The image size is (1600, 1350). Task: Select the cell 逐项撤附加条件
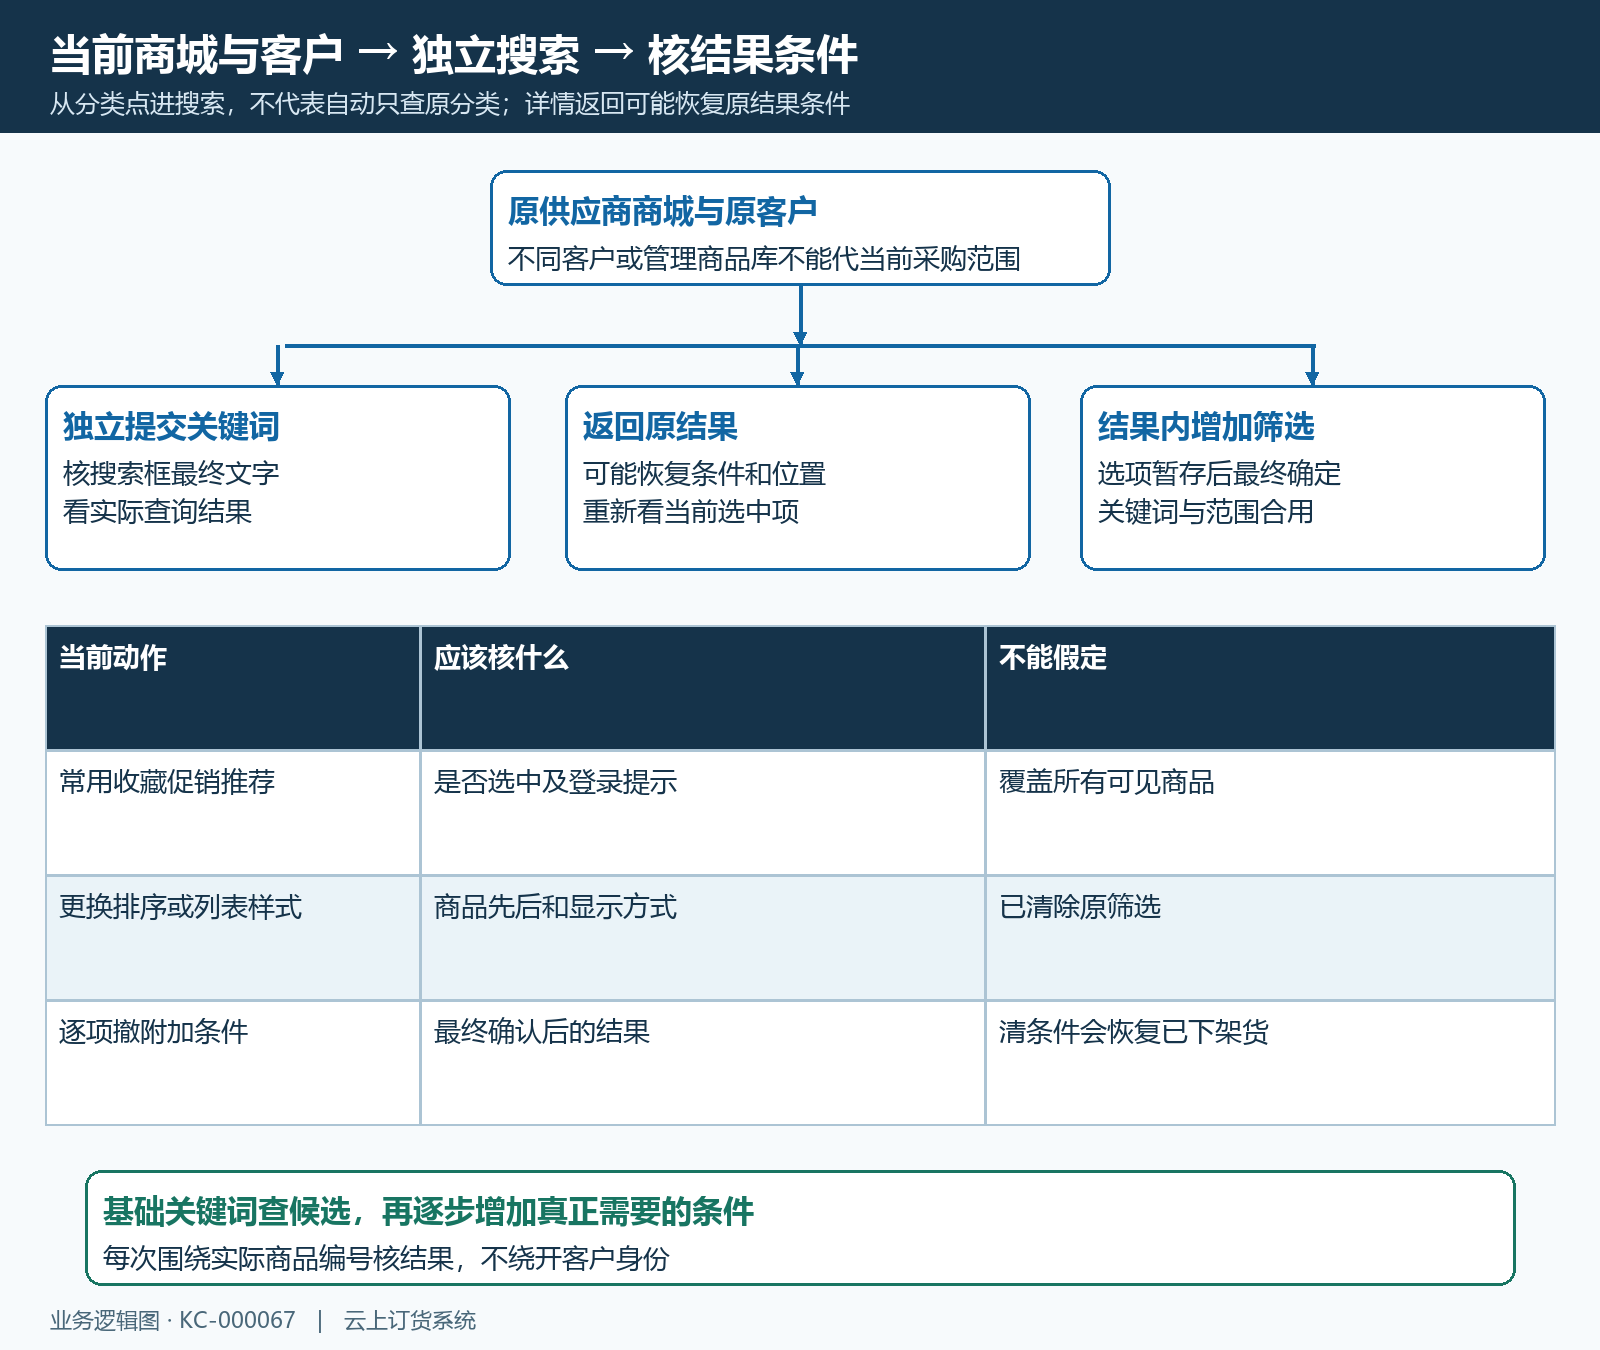point(233,1063)
